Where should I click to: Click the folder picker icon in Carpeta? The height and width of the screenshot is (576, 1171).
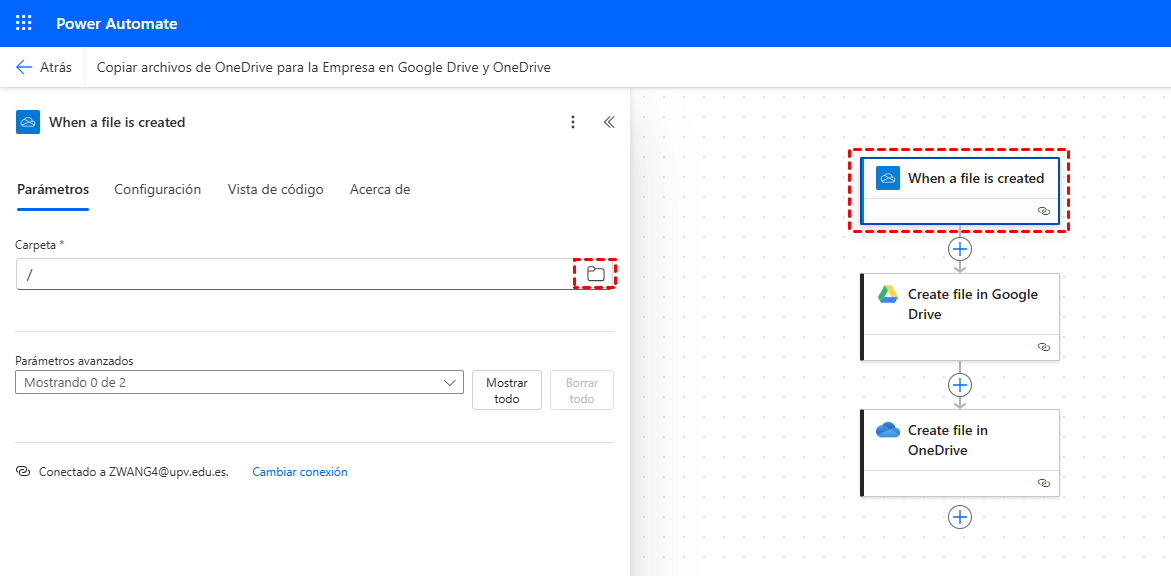click(x=596, y=274)
